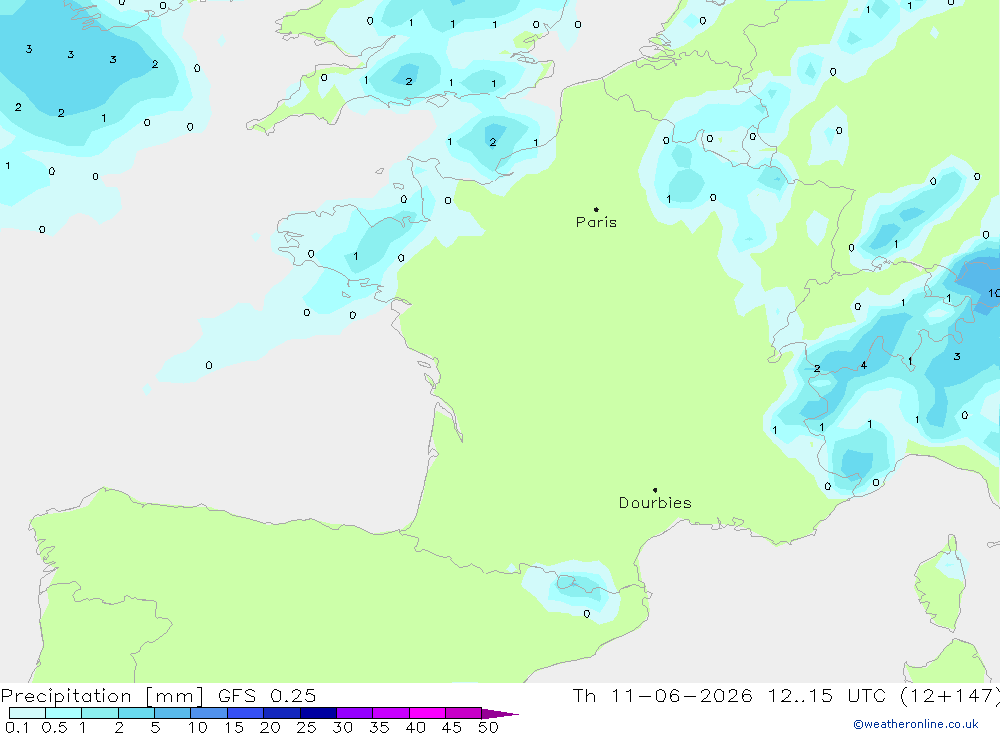Click the date Th 11-06-2026 text
Viewport: 1000px width, 733px height.
(663, 695)
